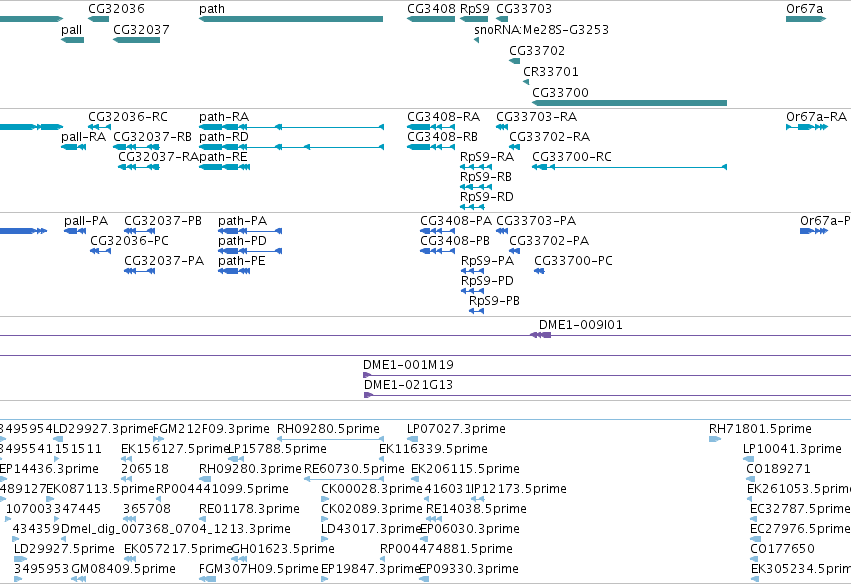Click the pall-PA protein feature

75,231
